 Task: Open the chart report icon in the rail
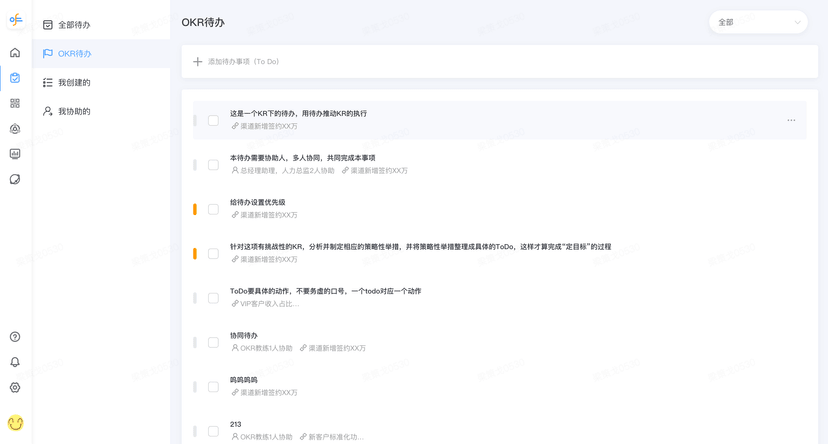tap(15, 154)
